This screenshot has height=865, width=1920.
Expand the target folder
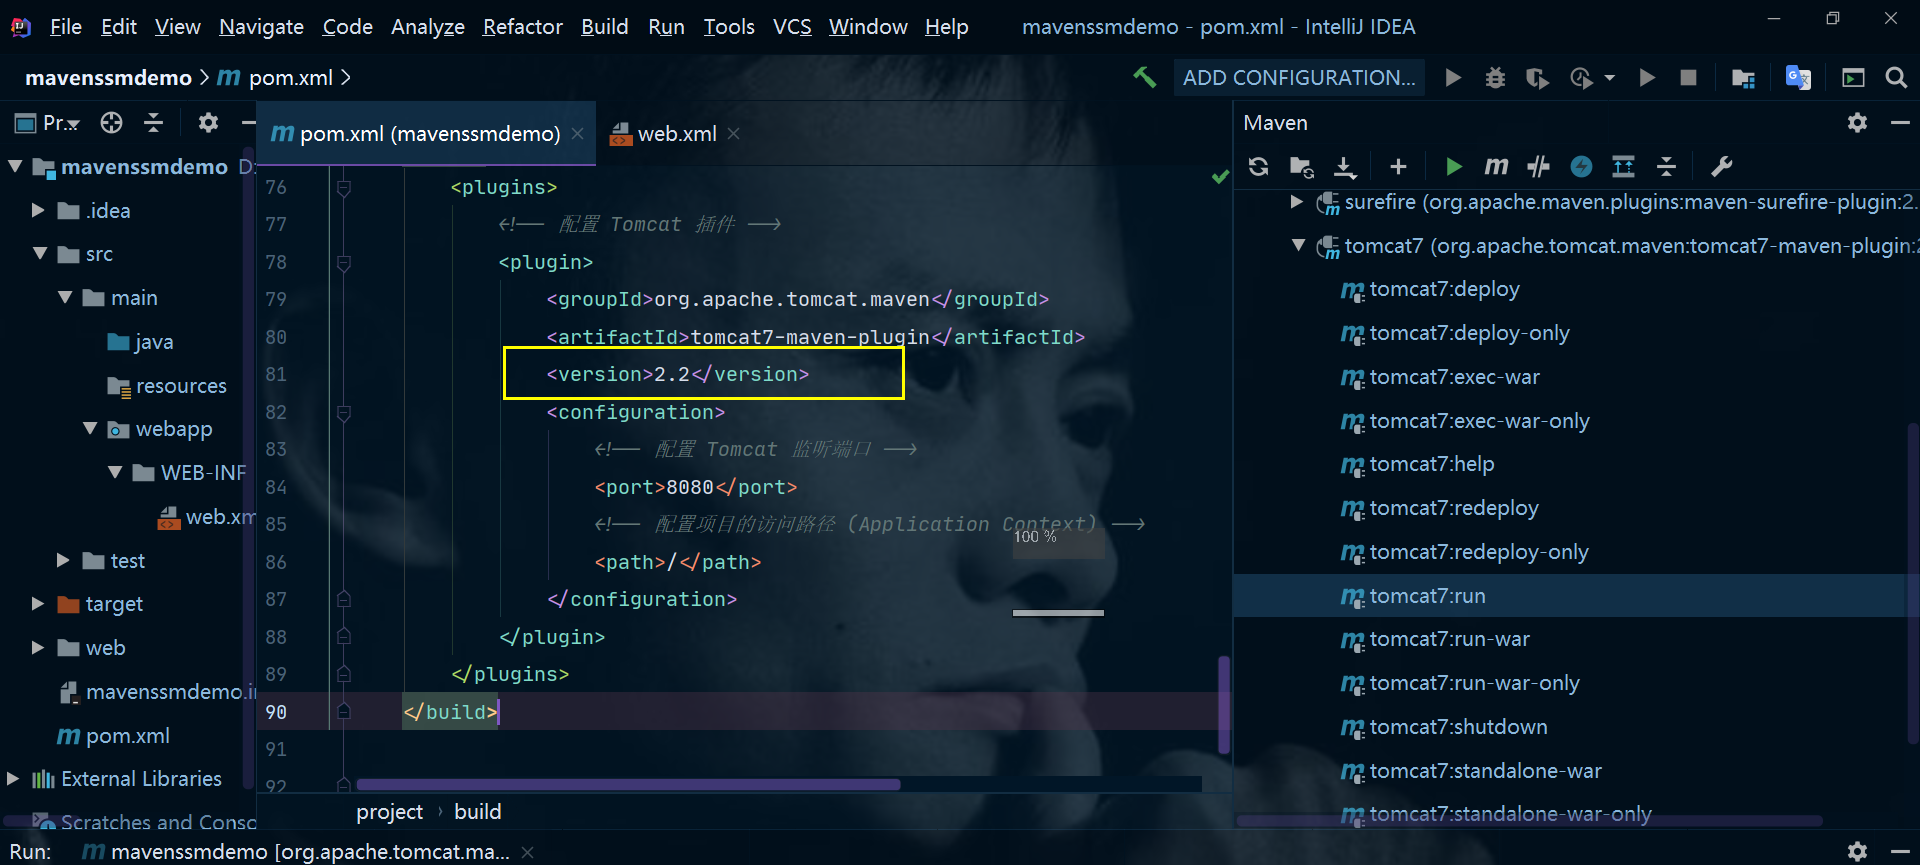point(38,603)
